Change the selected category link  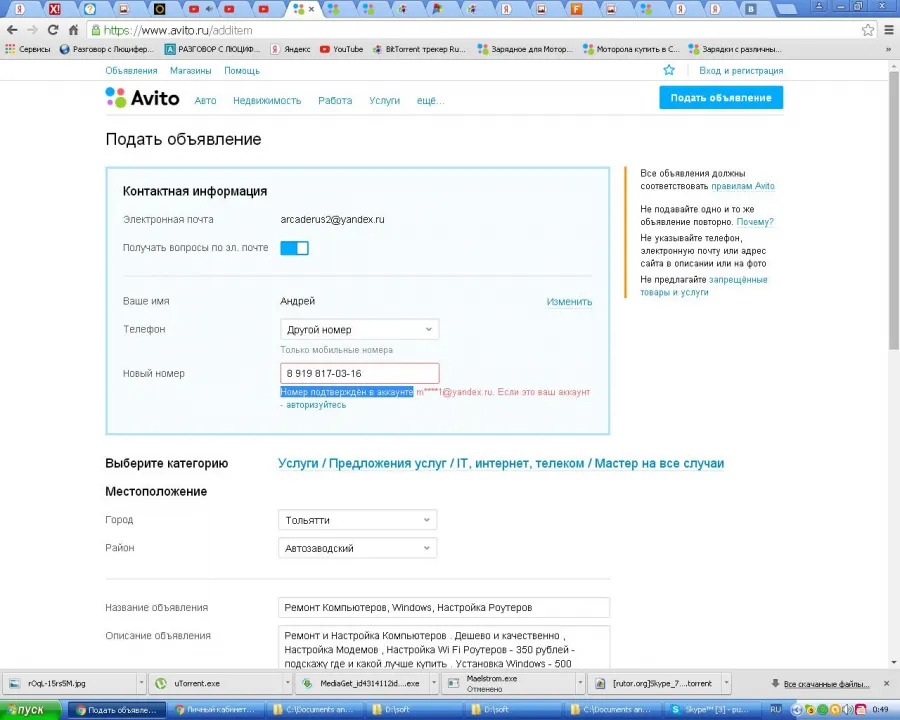pos(501,463)
